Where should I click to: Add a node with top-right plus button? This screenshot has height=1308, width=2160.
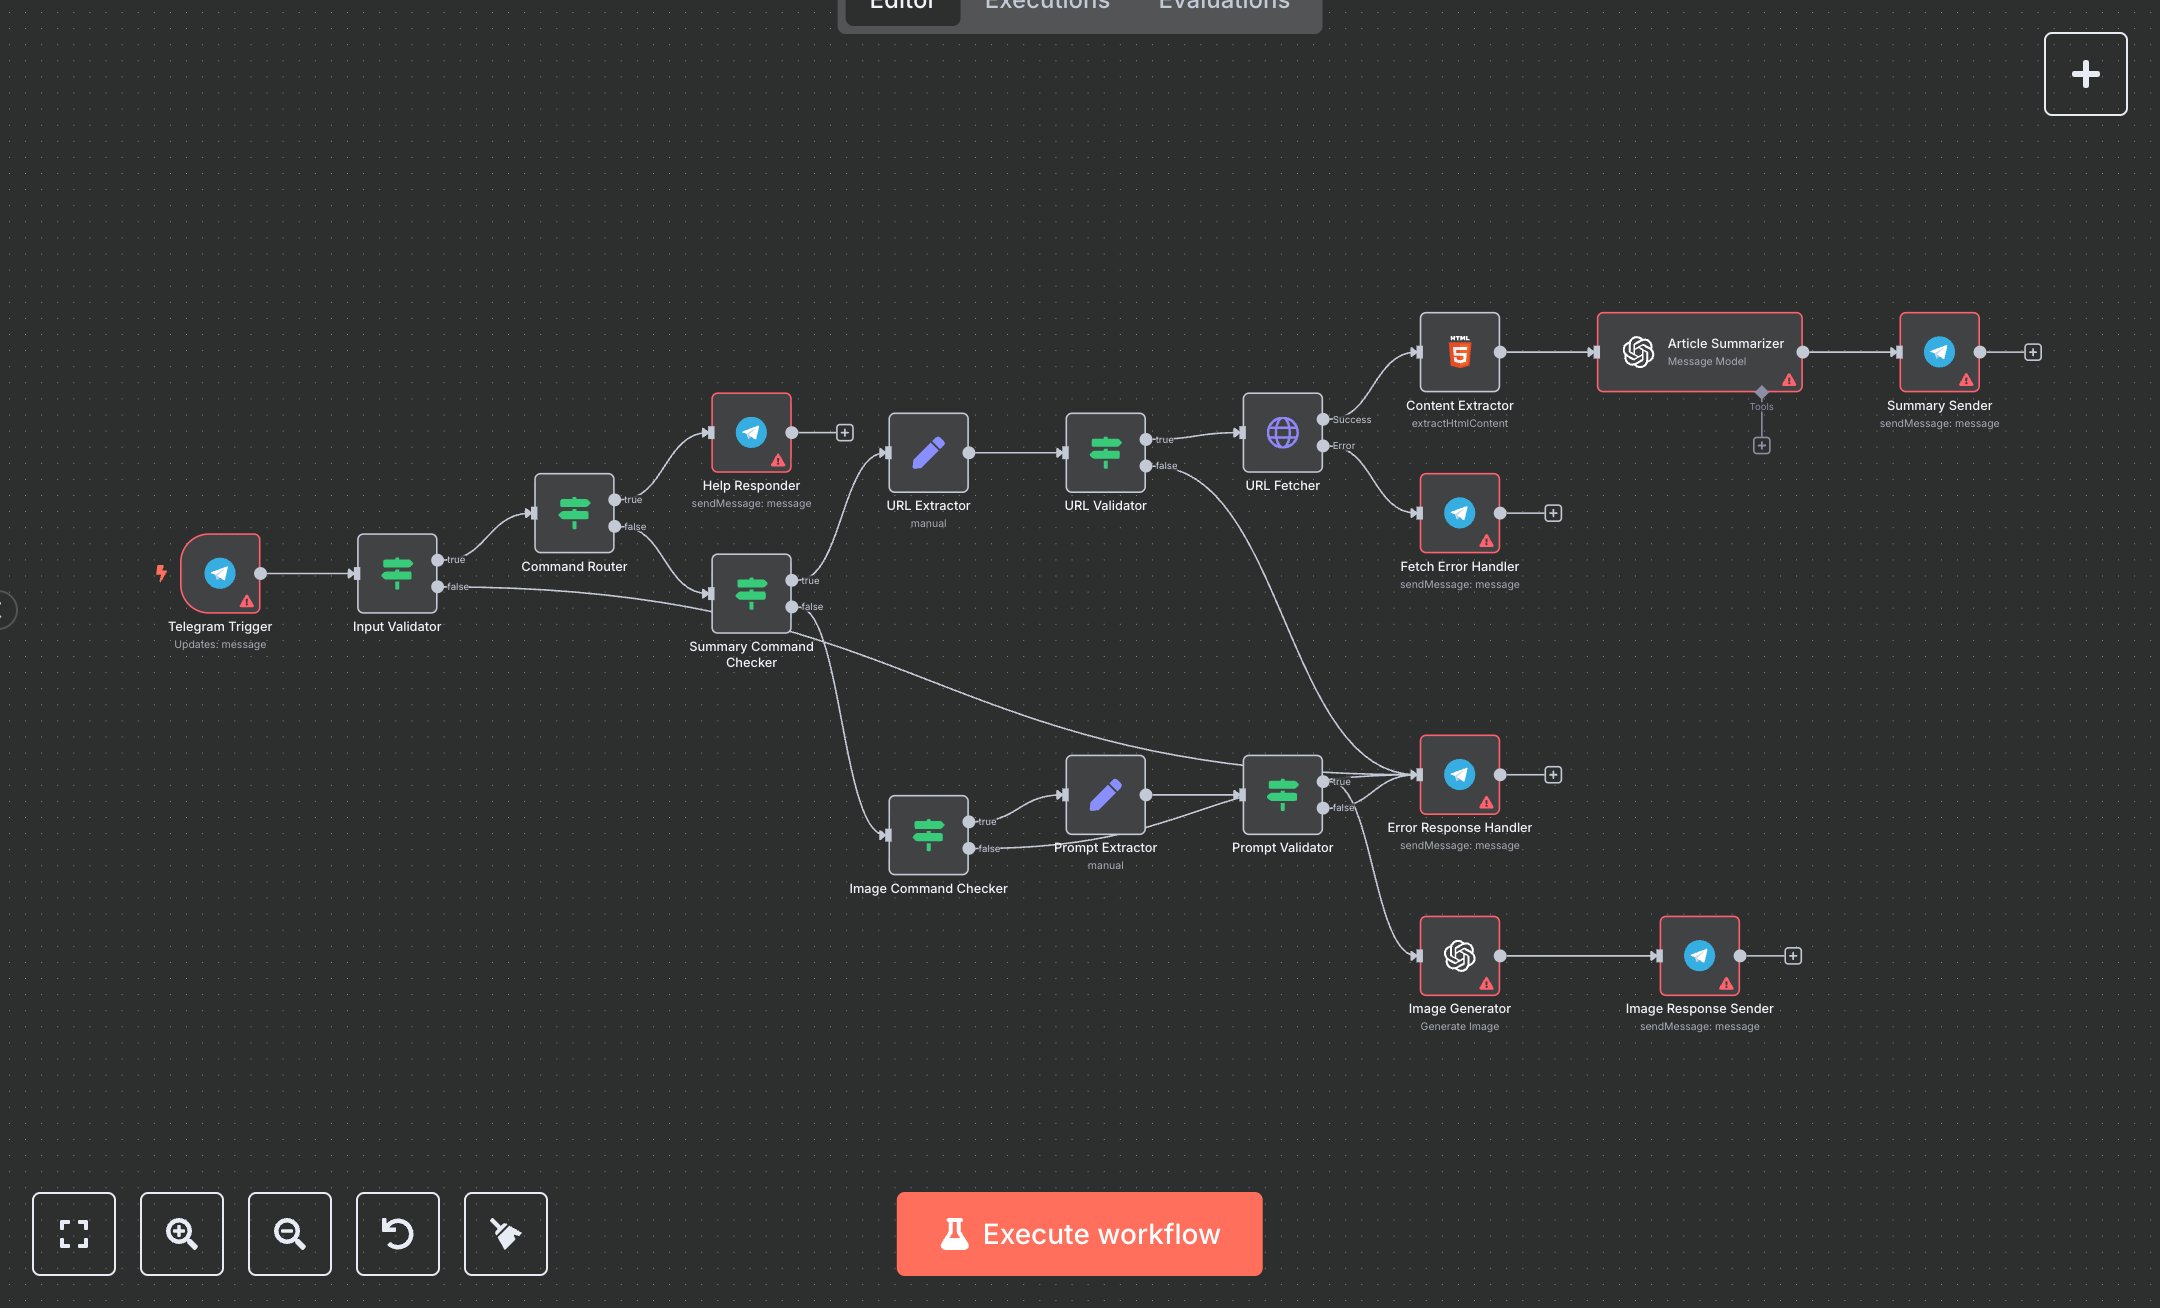tap(2085, 74)
